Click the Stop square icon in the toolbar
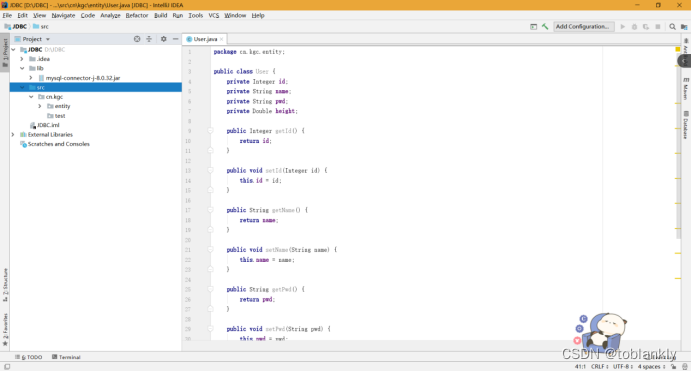Viewport: 692px width, 371px height. [658, 26]
